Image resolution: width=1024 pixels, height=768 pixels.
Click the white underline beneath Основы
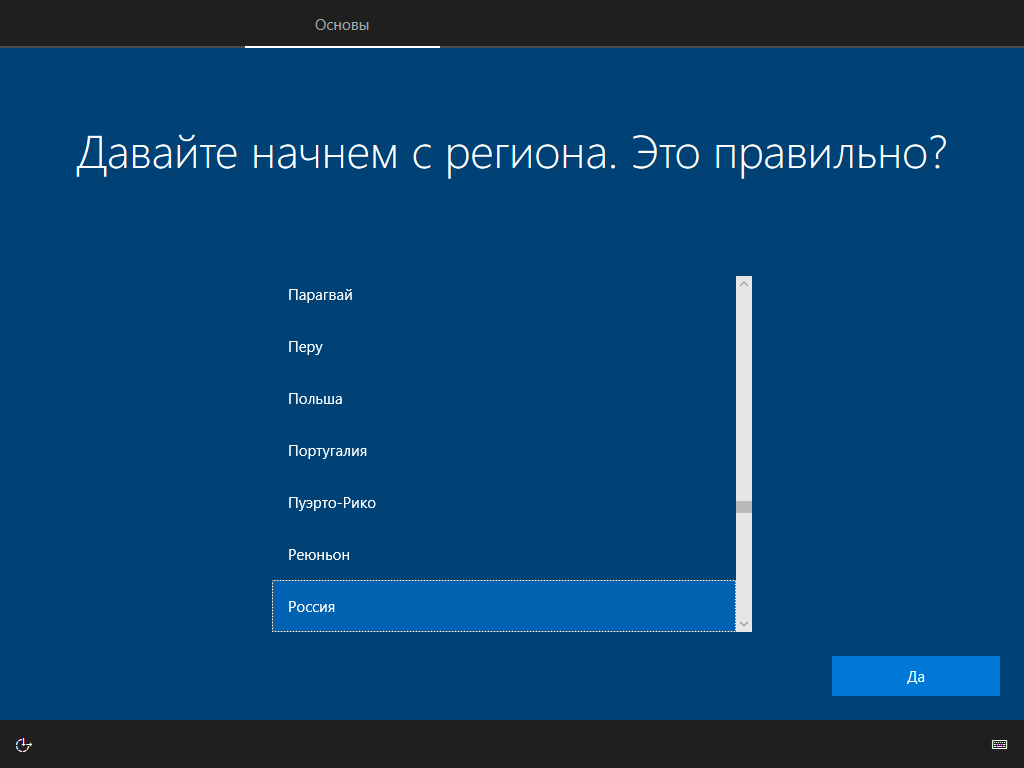[342, 47]
